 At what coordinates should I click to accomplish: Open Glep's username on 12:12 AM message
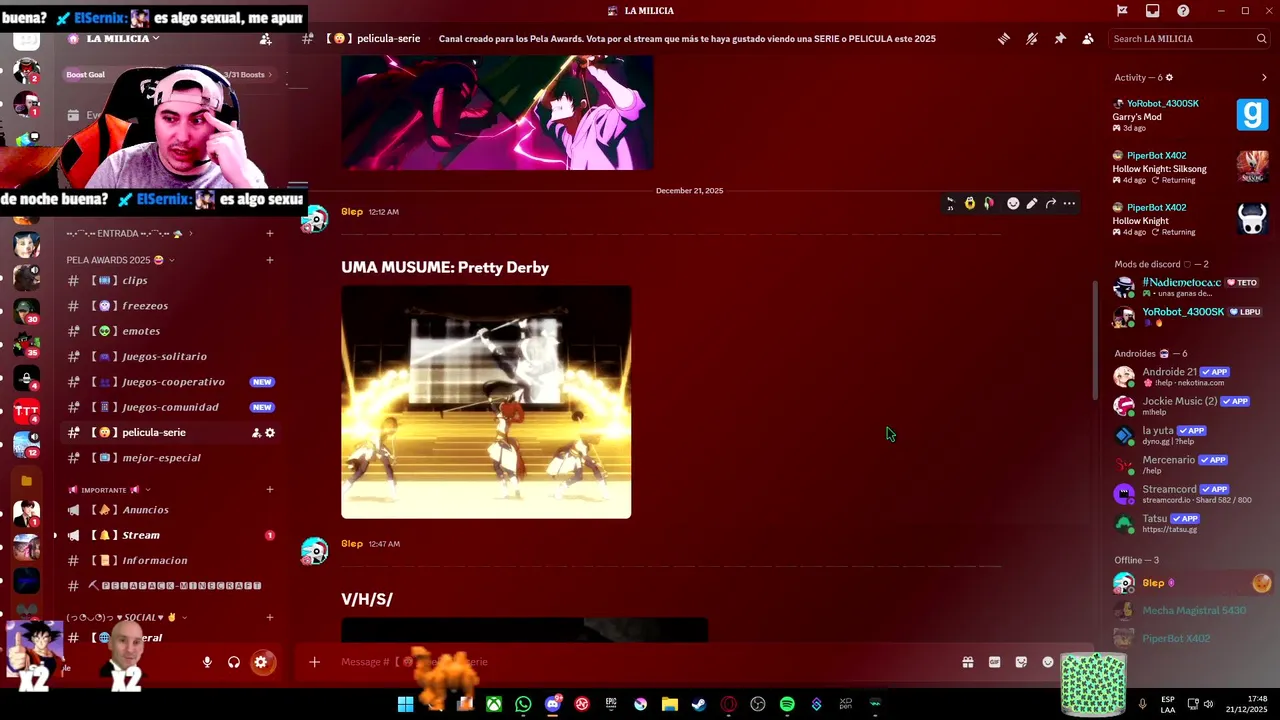(352, 212)
